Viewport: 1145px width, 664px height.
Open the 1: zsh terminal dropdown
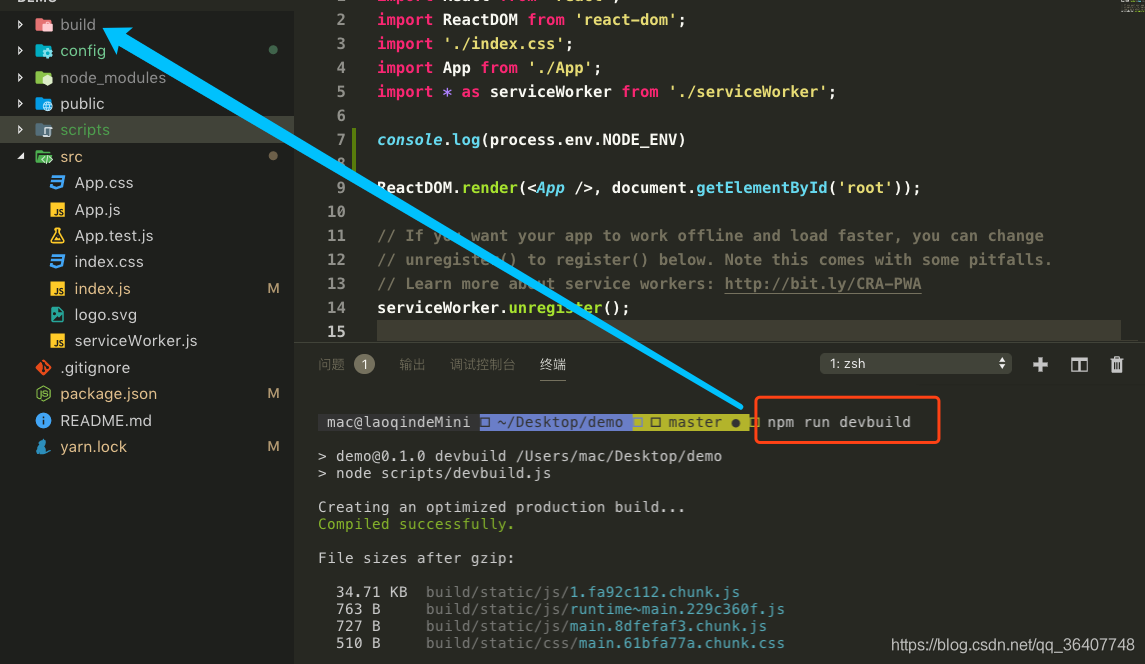tap(916, 364)
